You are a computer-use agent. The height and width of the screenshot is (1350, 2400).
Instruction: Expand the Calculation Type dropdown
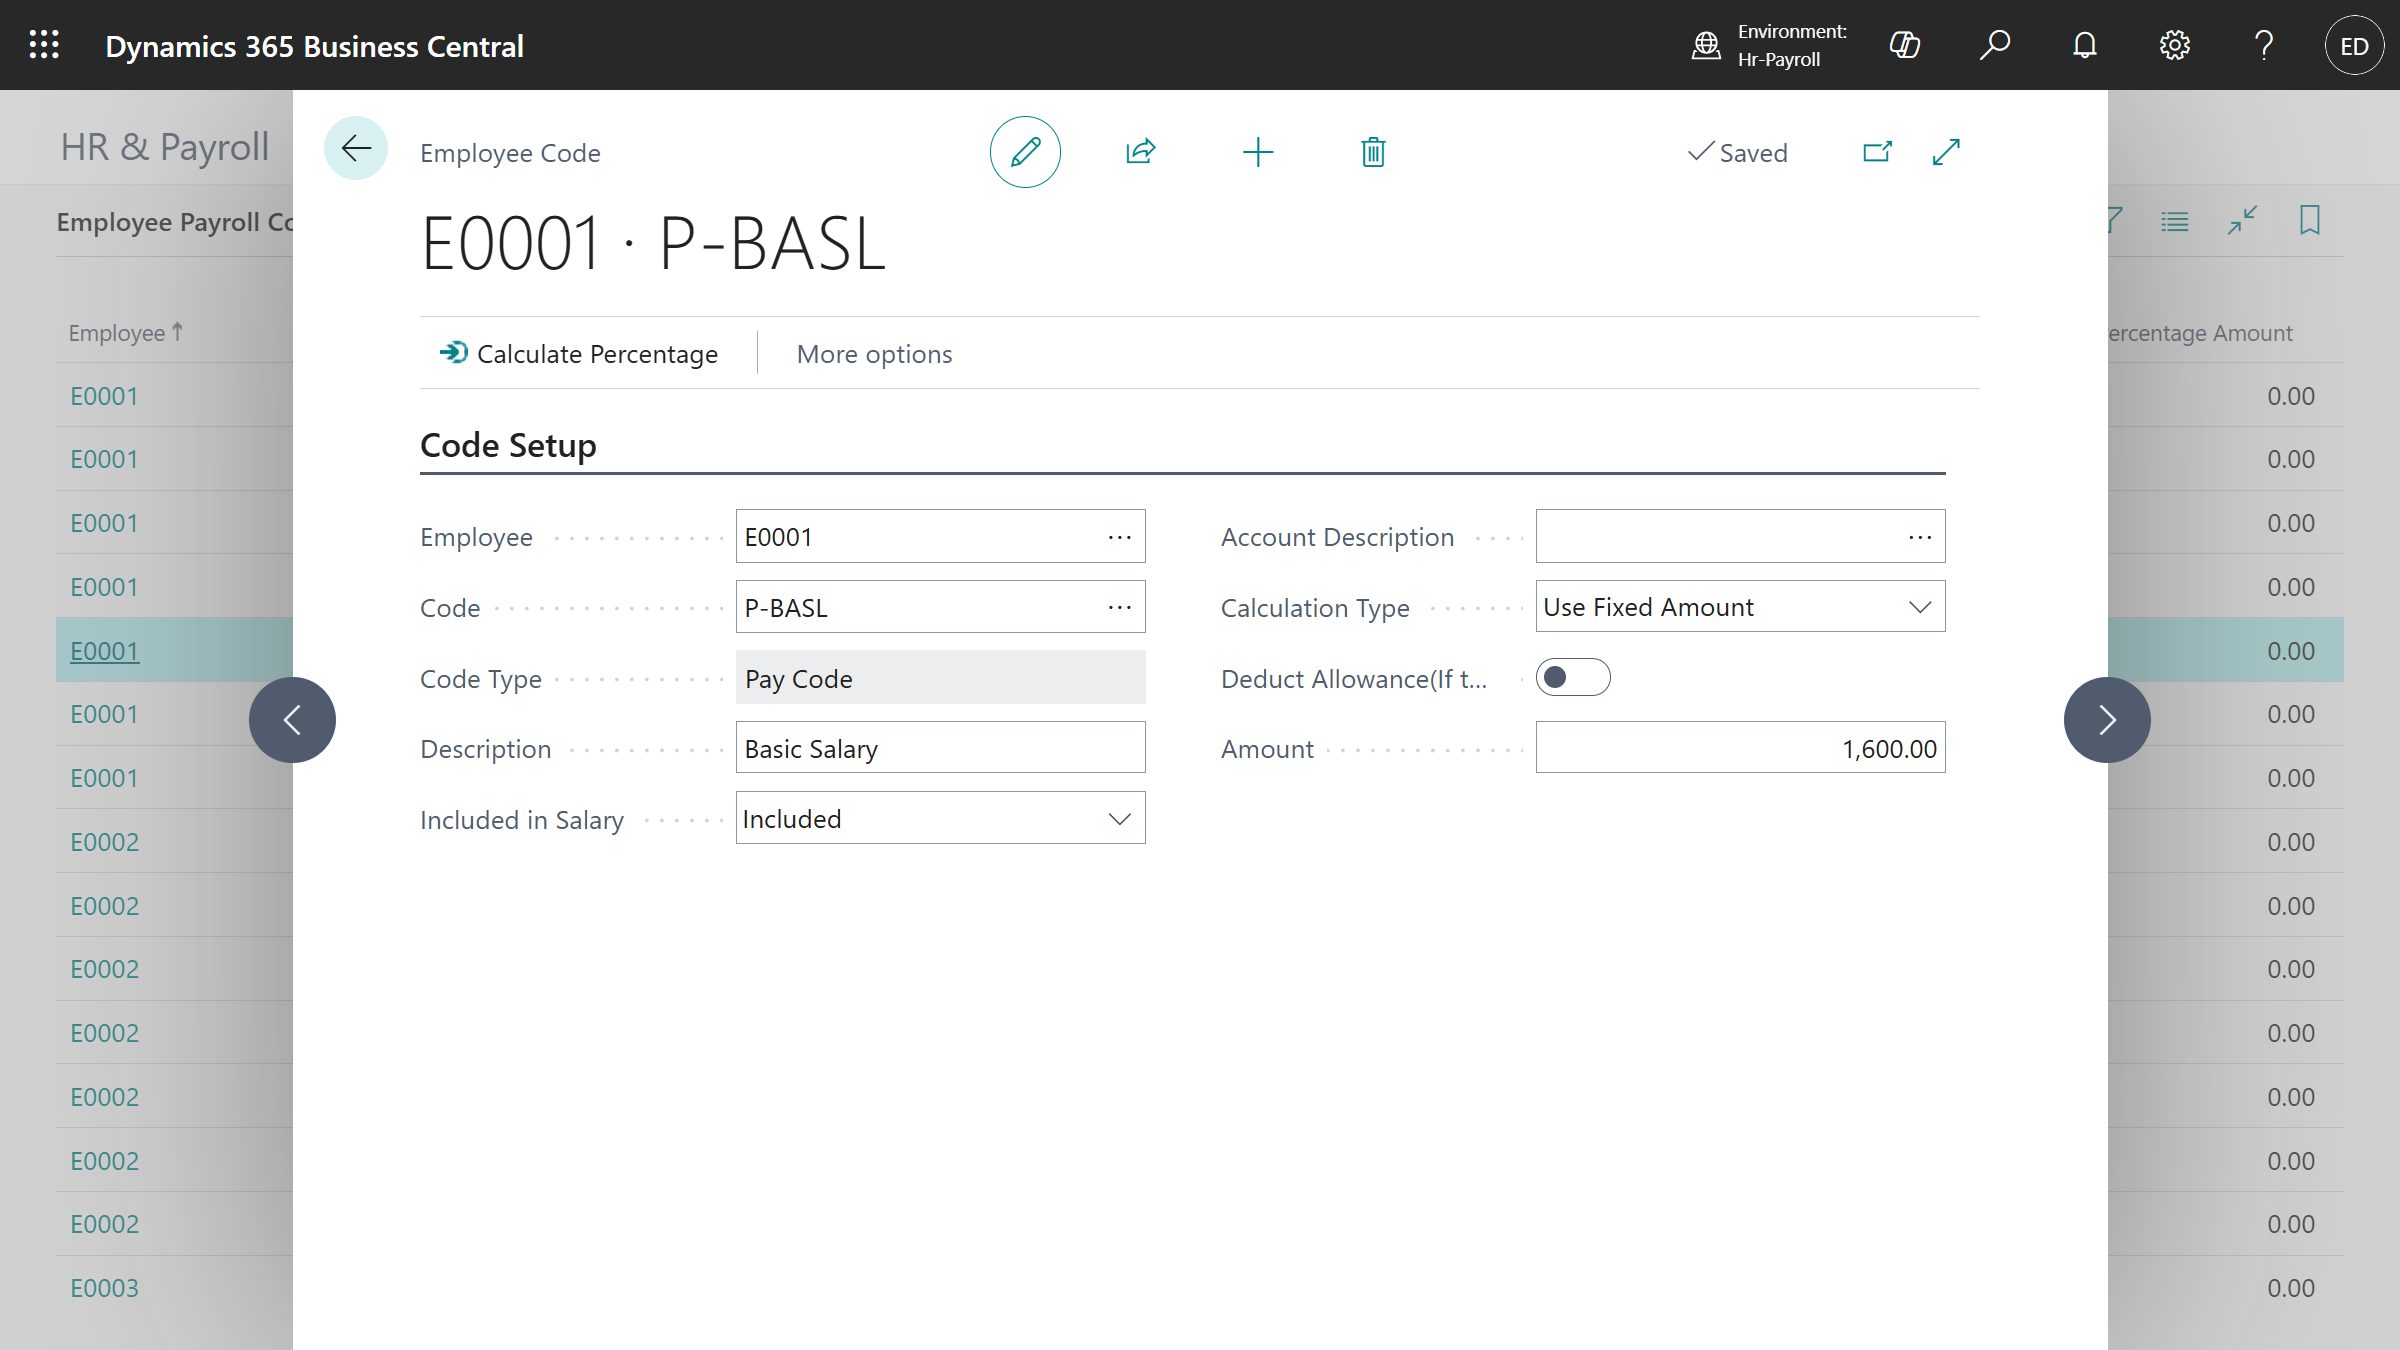tap(1919, 607)
